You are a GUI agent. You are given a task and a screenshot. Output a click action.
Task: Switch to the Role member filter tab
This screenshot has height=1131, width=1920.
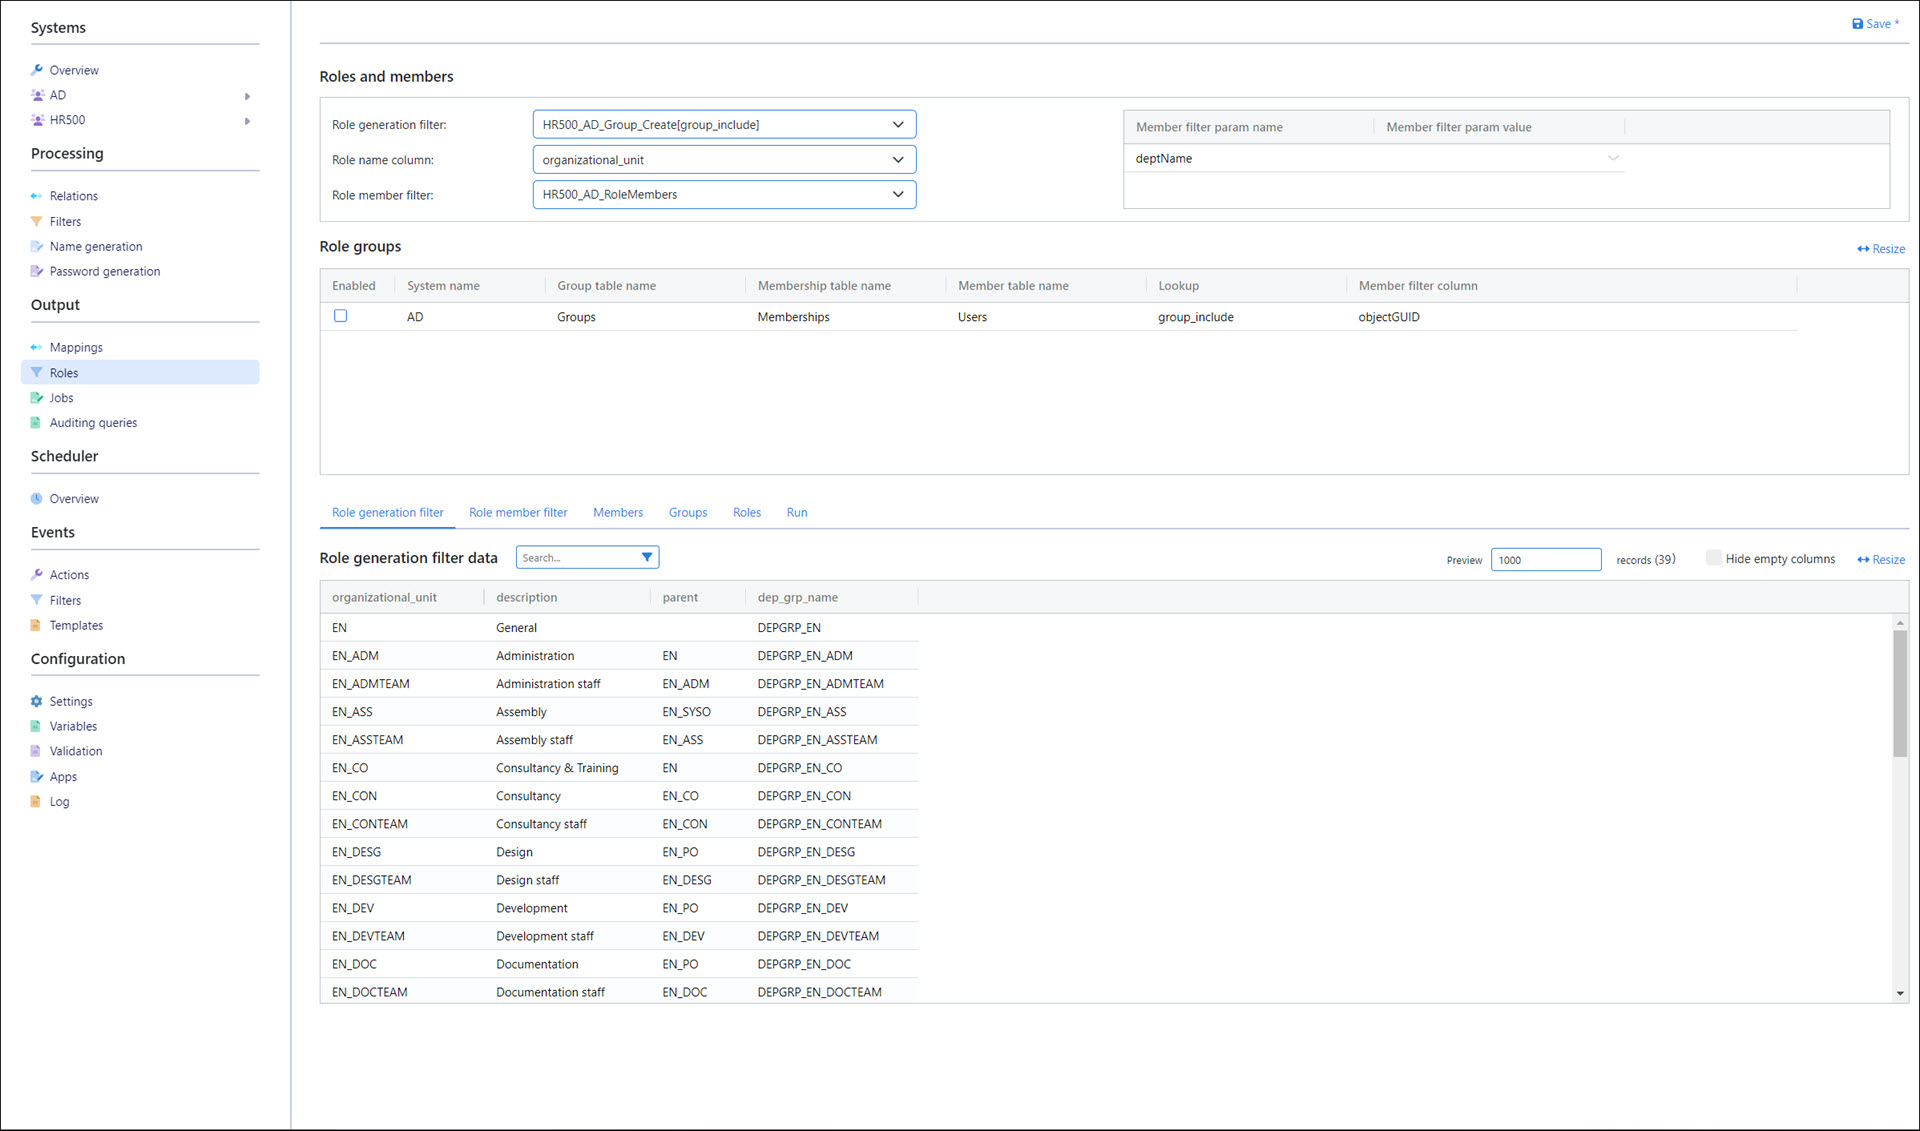pos(518,512)
